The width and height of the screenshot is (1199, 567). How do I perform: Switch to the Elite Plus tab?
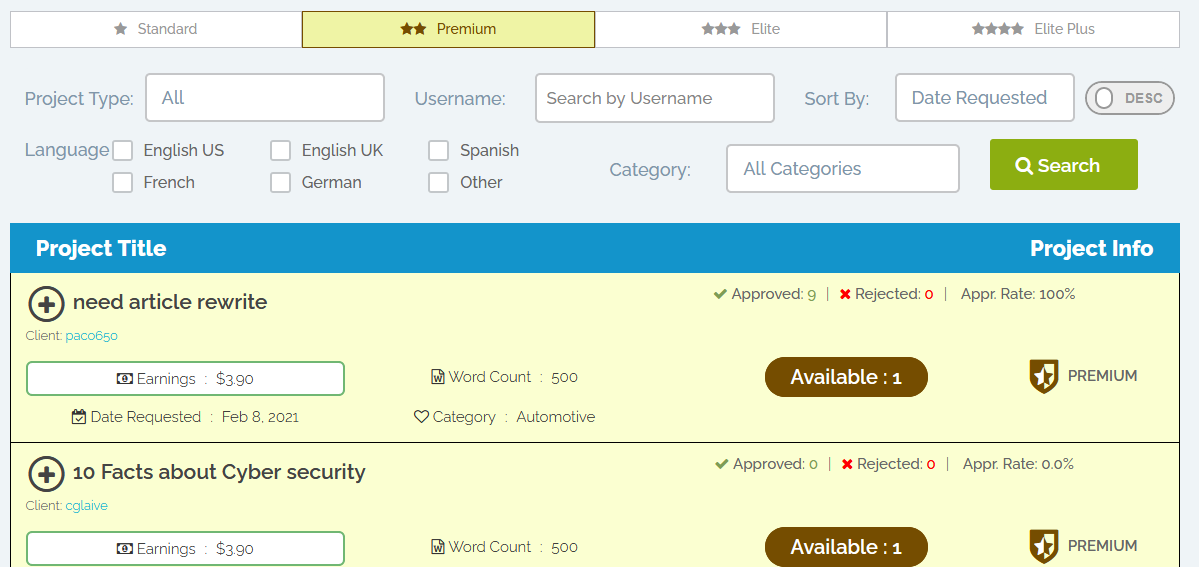[1033, 29]
